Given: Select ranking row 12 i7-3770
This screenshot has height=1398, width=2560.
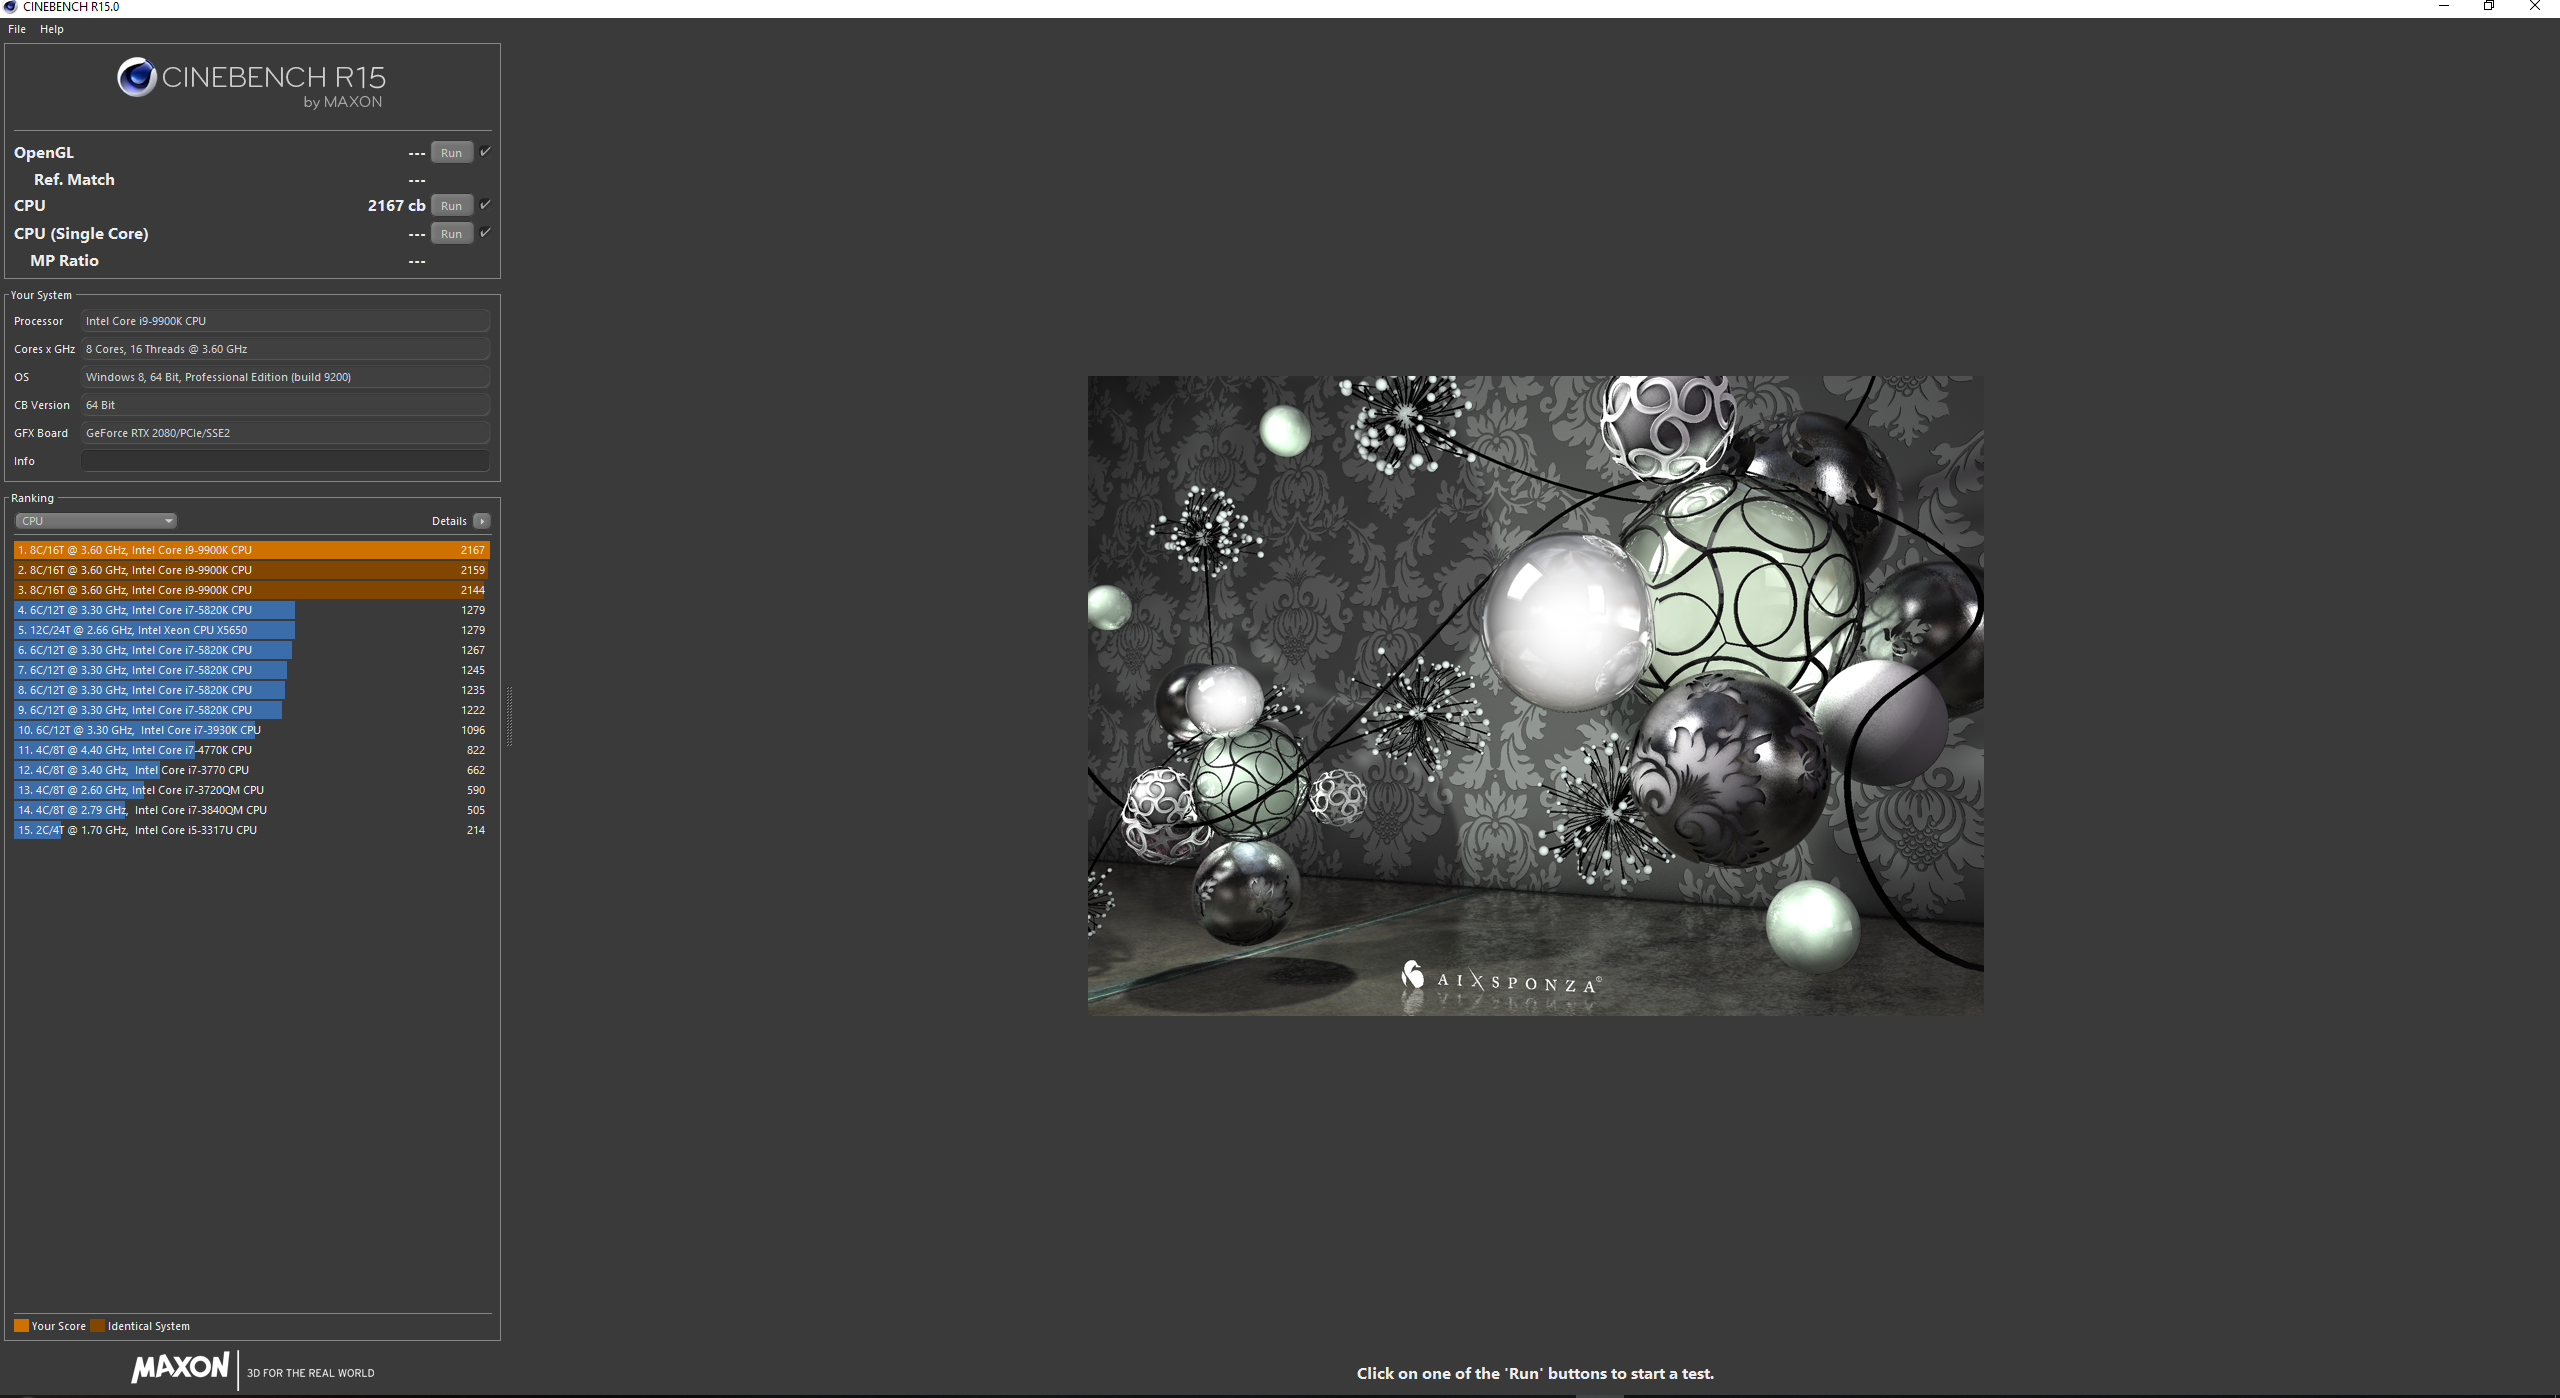Looking at the screenshot, I should tap(251, 770).
